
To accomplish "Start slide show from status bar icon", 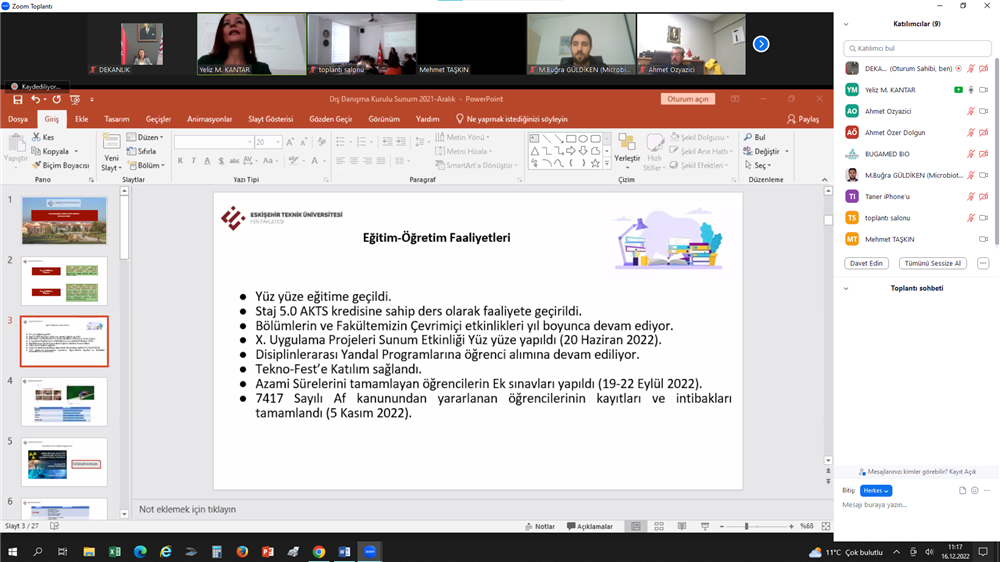I will [705, 526].
